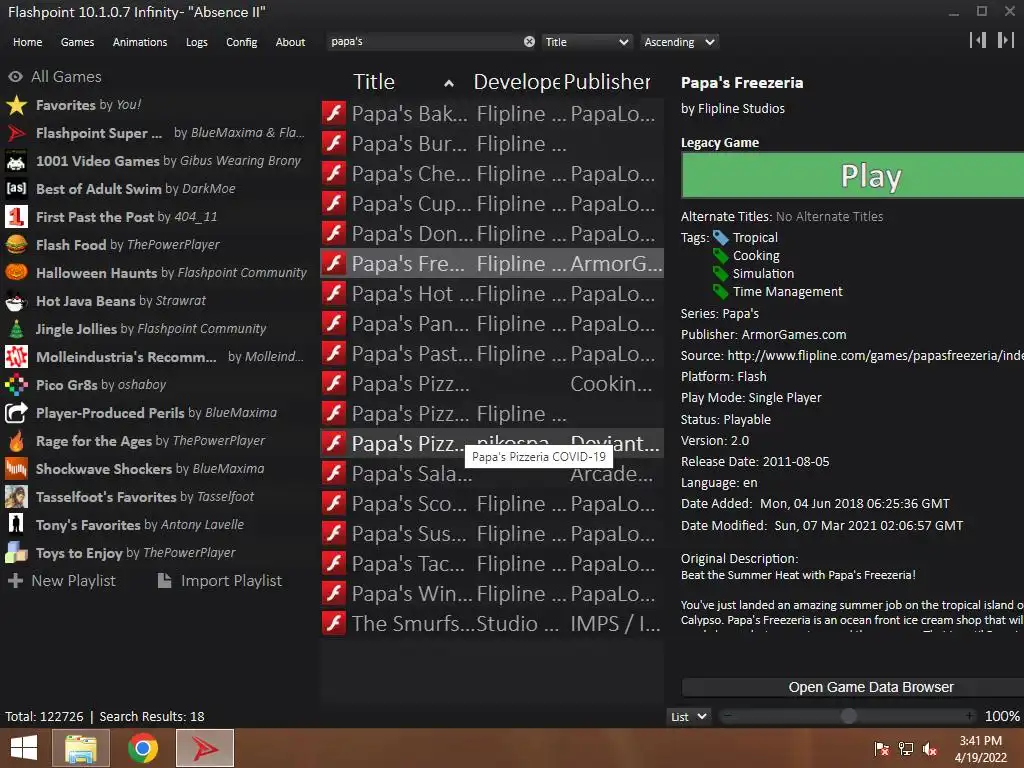Click the Tropical tag icon
Viewport: 1024px width, 768px height.
(x=720, y=238)
